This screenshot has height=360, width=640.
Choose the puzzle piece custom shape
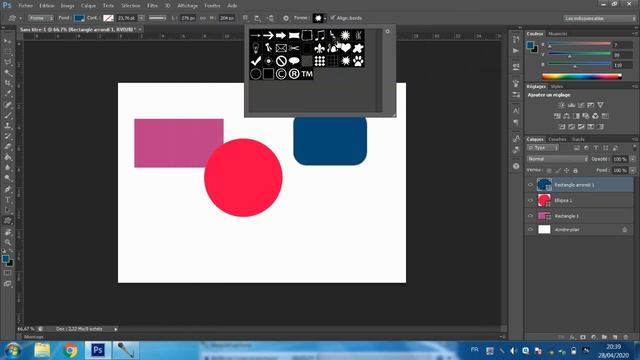pos(358,48)
